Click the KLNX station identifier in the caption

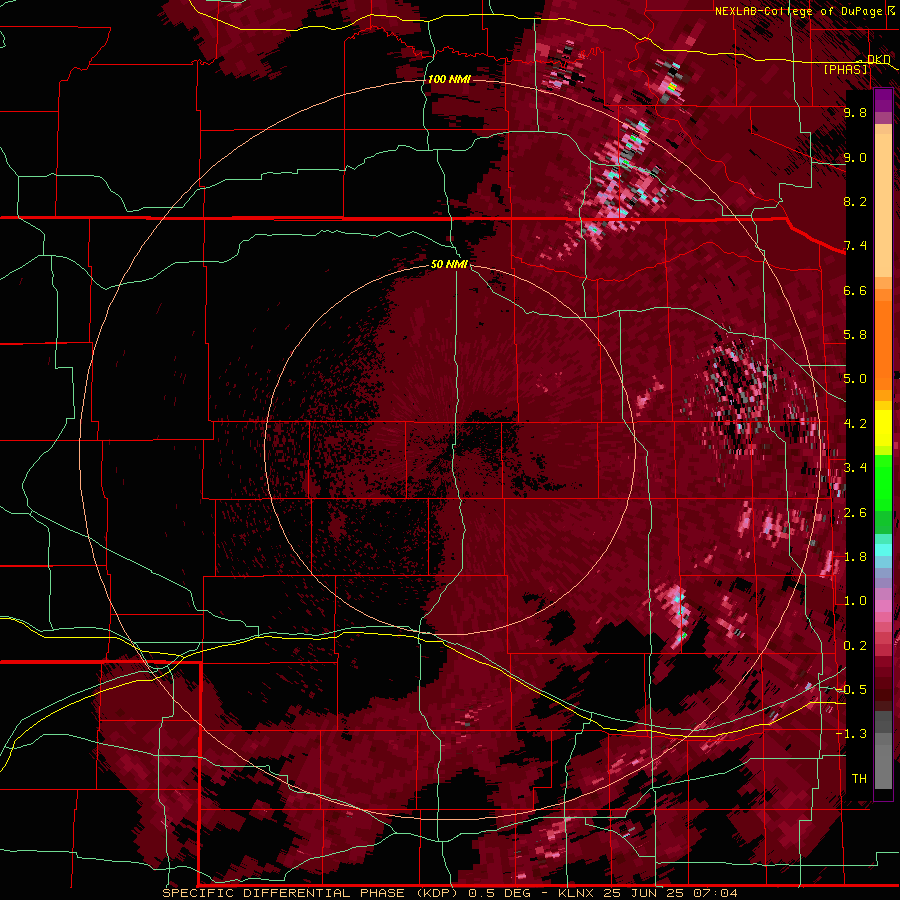[x=576, y=893]
